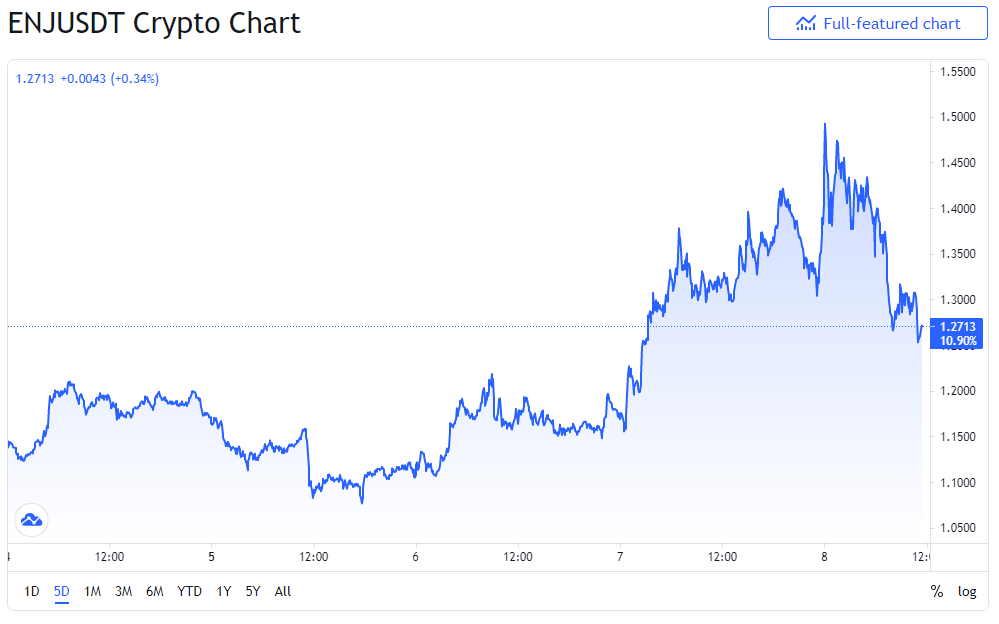The height and width of the screenshot is (624, 999).
Task: Show the 5Y time range
Action: [x=252, y=591]
